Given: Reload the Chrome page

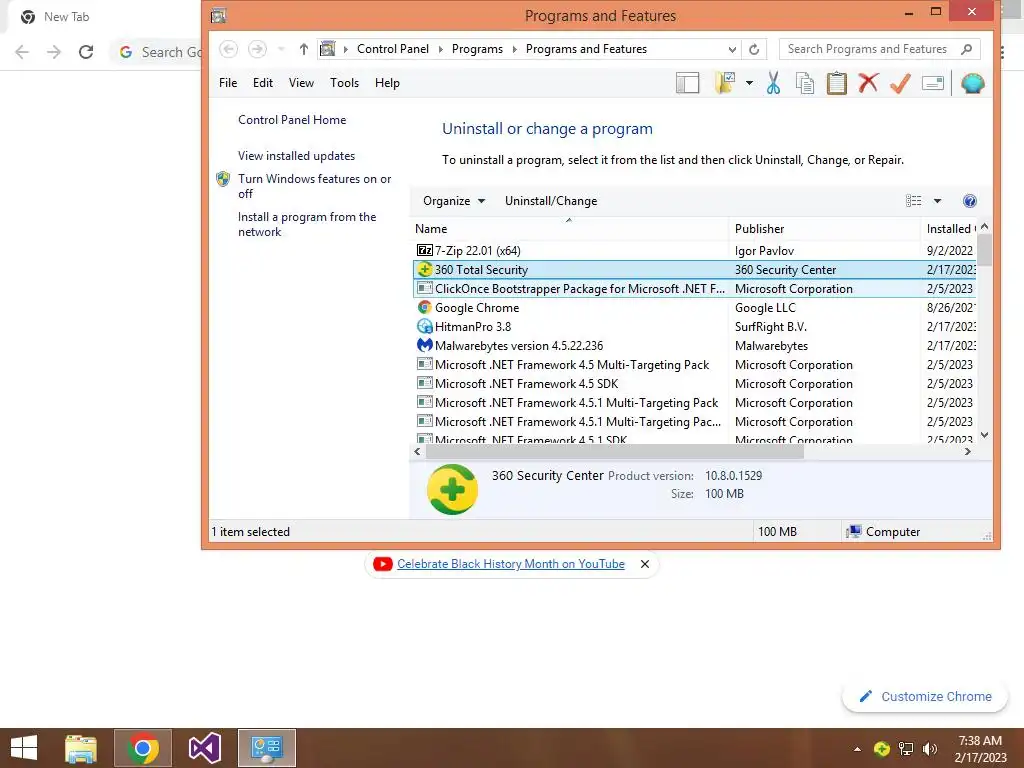Looking at the screenshot, I should click(x=86, y=52).
